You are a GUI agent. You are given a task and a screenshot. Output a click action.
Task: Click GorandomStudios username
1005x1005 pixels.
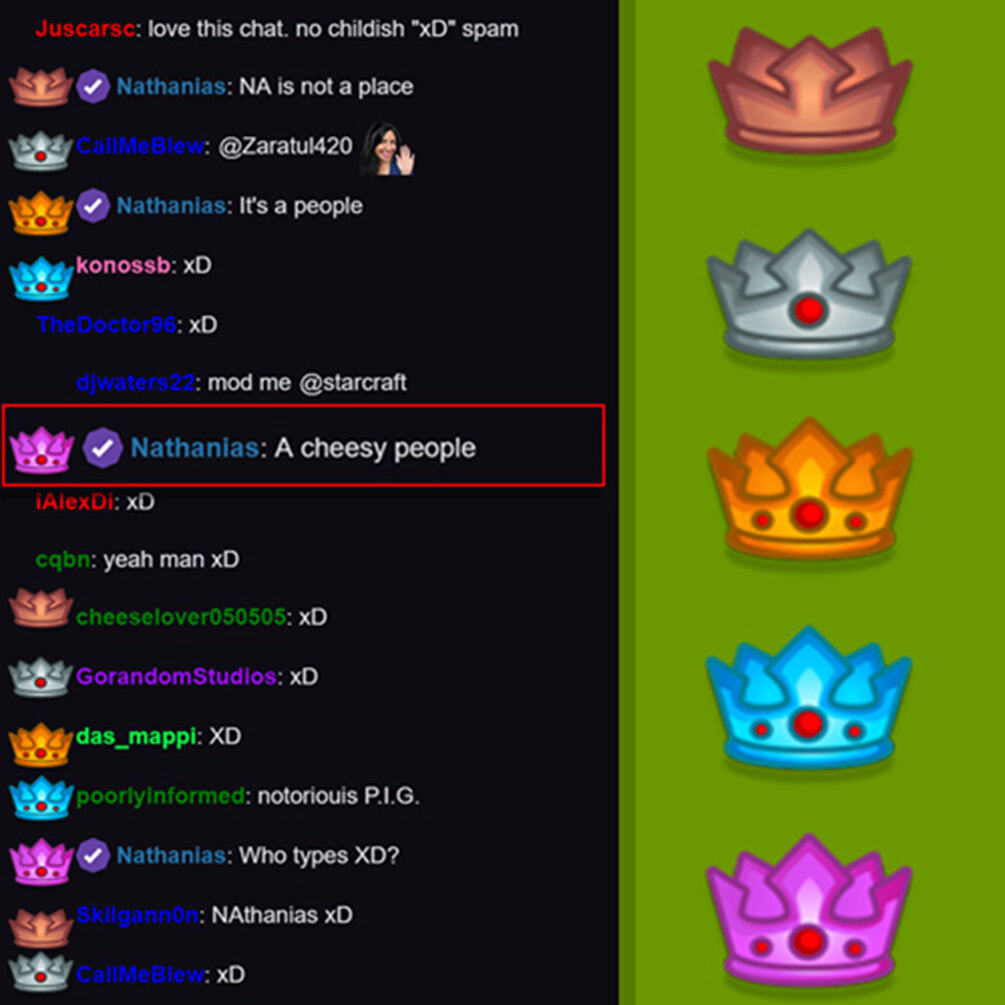click(x=176, y=676)
